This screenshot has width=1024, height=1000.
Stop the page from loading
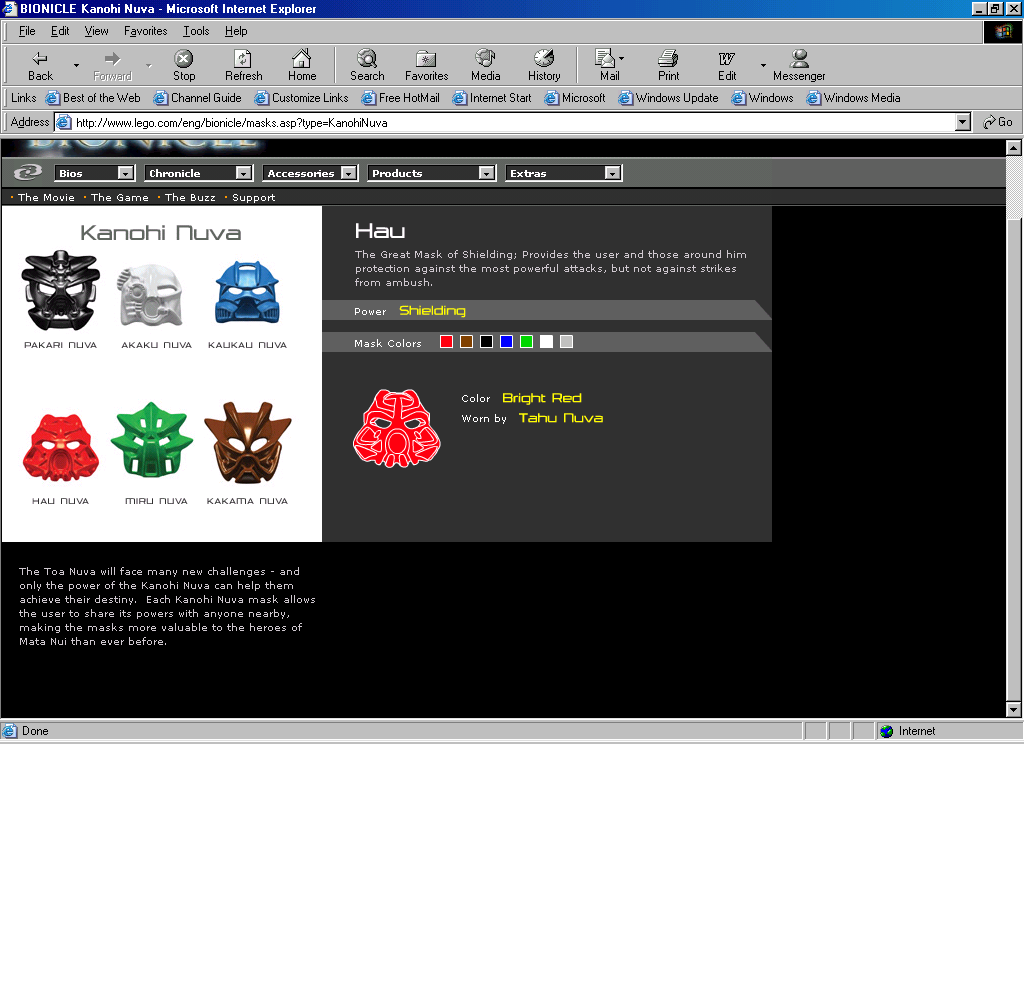[x=184, y=65]
